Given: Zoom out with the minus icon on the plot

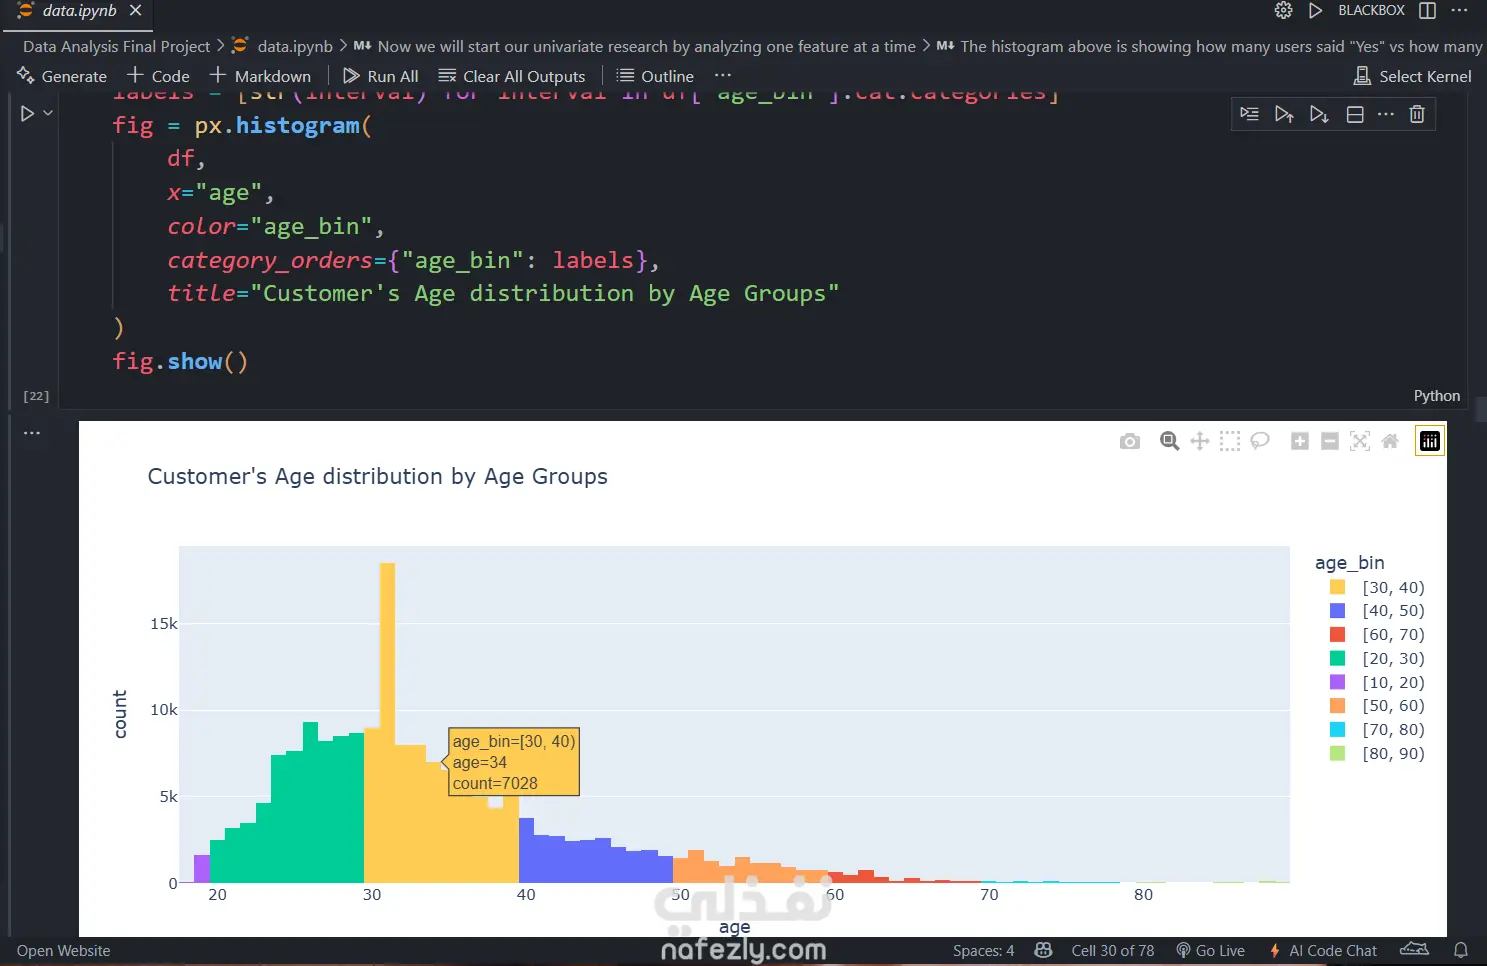Looking at the screenshot, I should pyautogui.click(x=1330, y=441).
